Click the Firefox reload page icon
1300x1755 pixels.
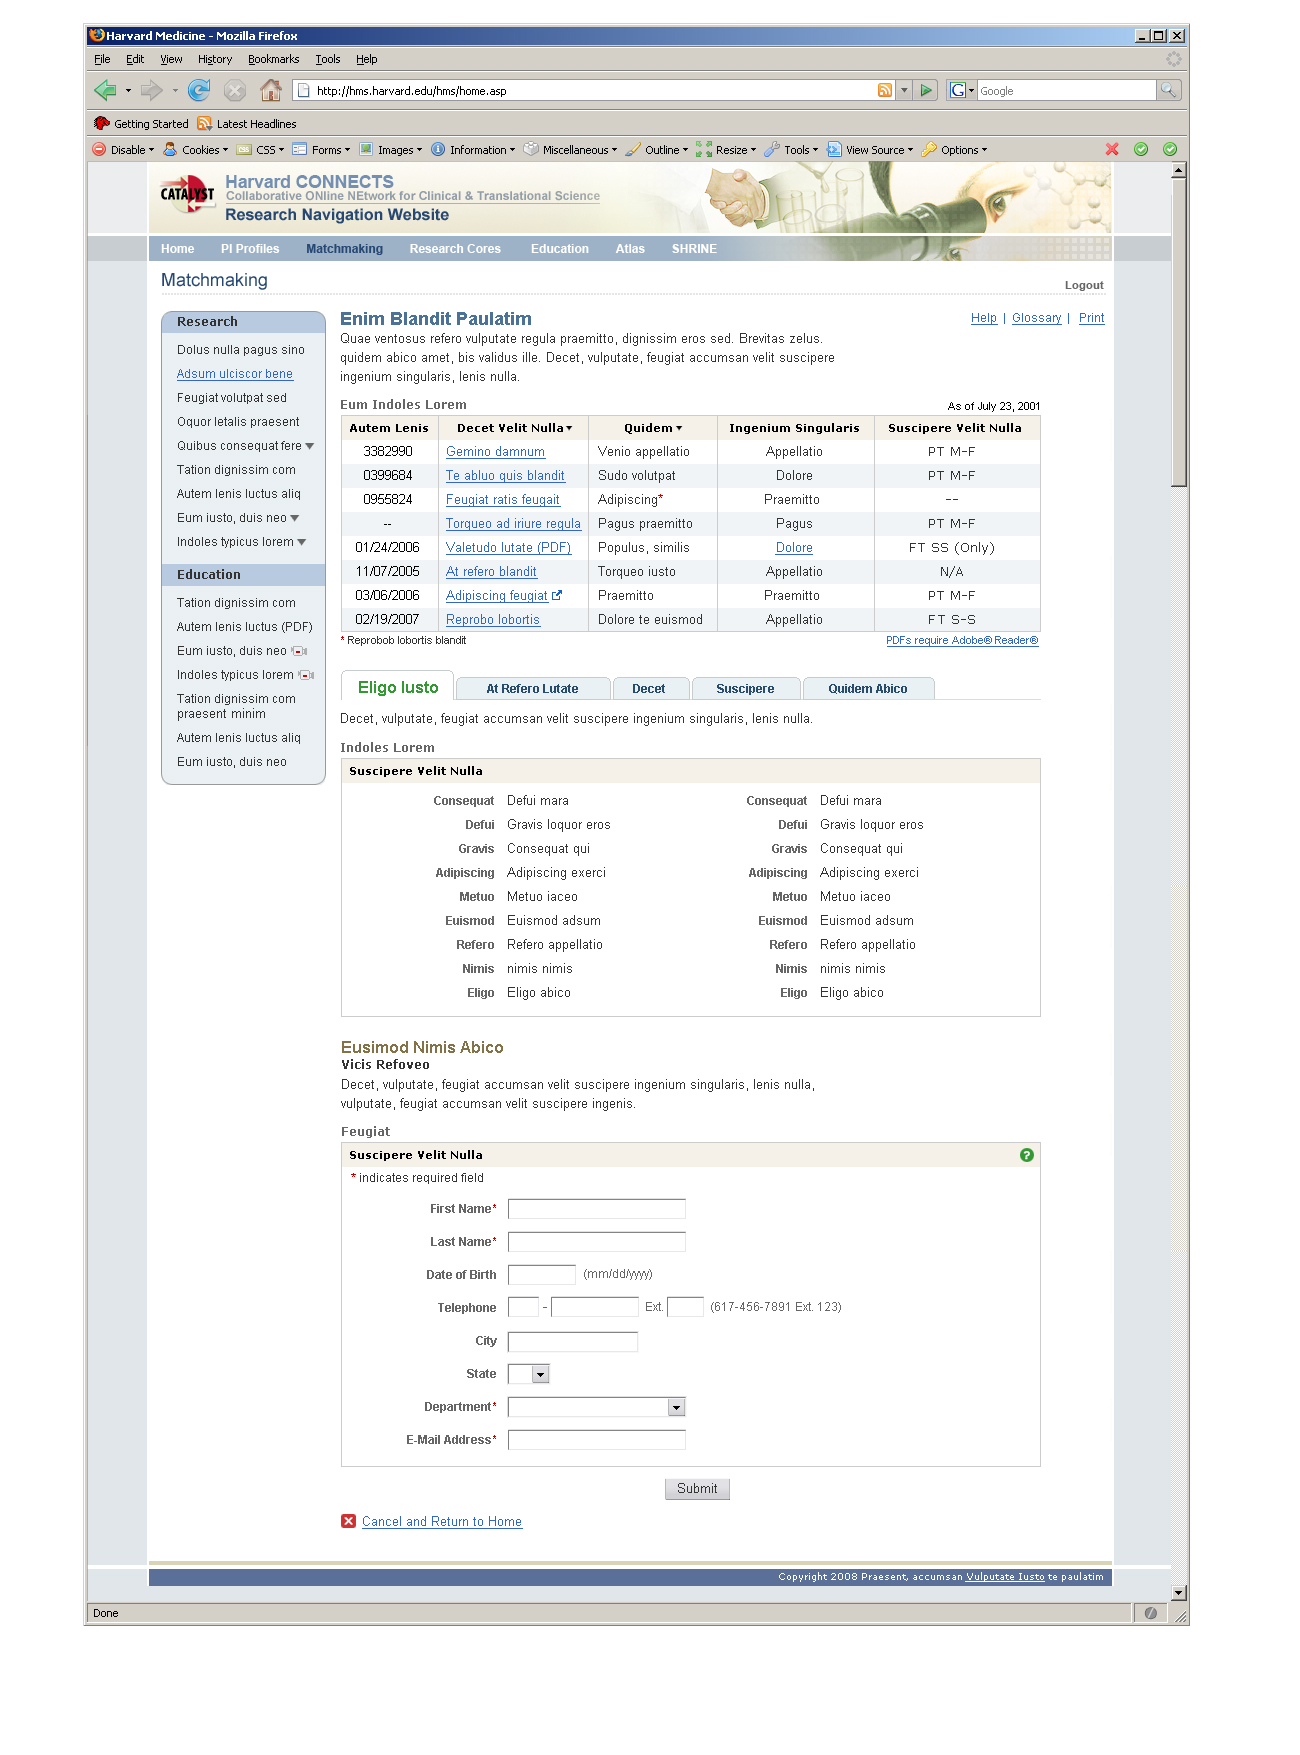pyautogui.click(x=199, y=91)
